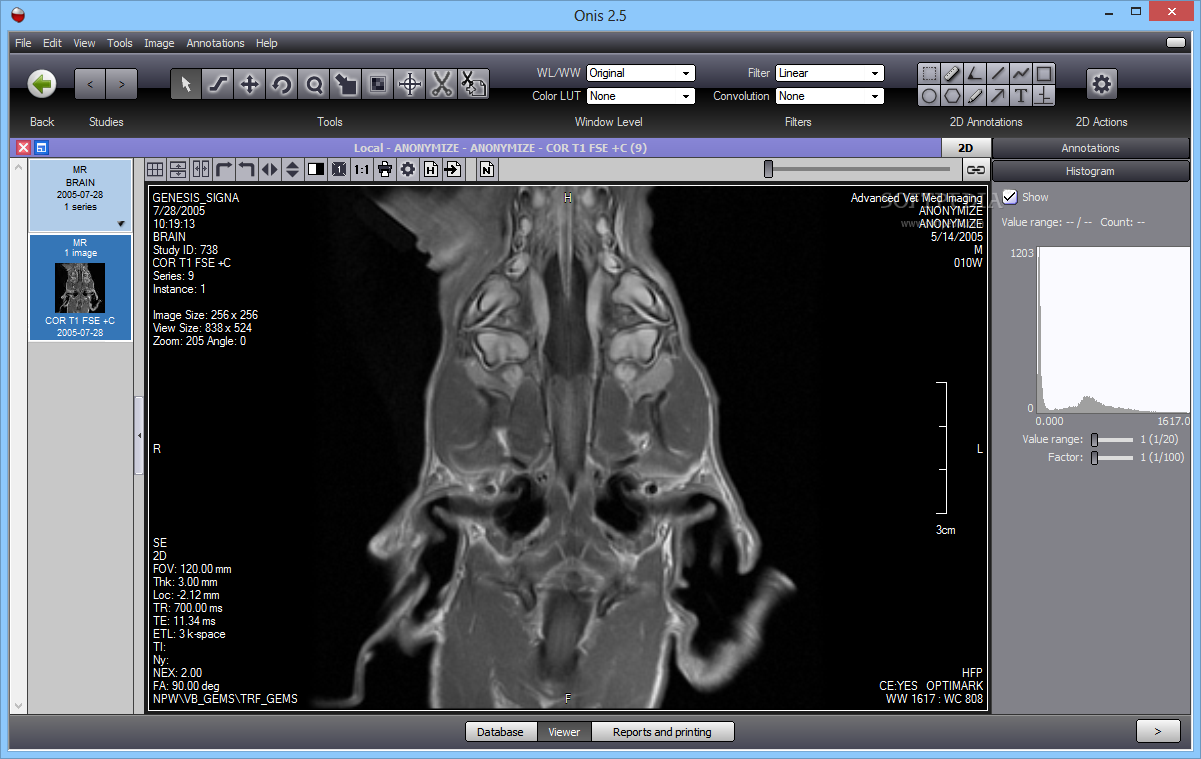Click the export arrow document icon
This screenshot has width=1201, height=759.
(x=453, y=170)
